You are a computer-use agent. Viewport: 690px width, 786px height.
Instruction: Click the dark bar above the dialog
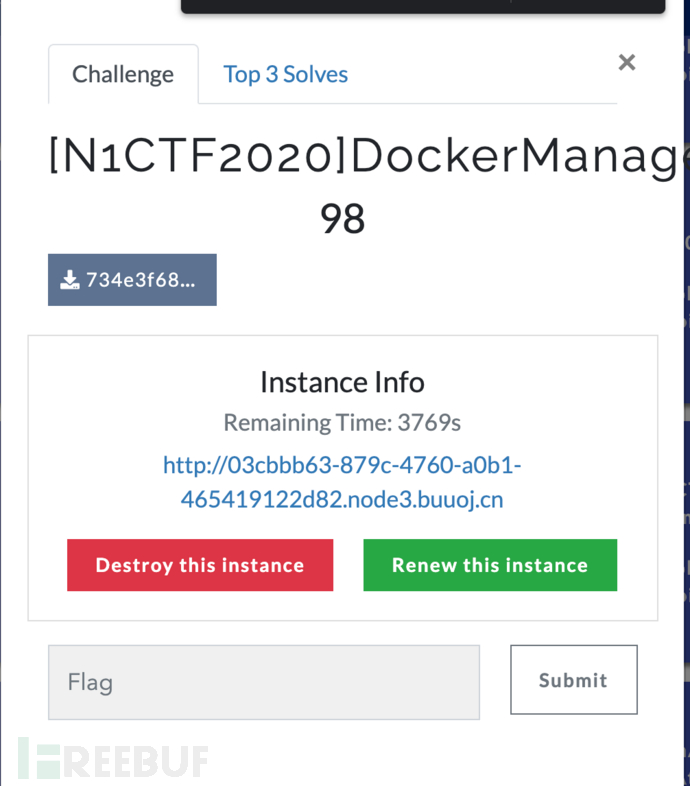[x=422, y=6]
